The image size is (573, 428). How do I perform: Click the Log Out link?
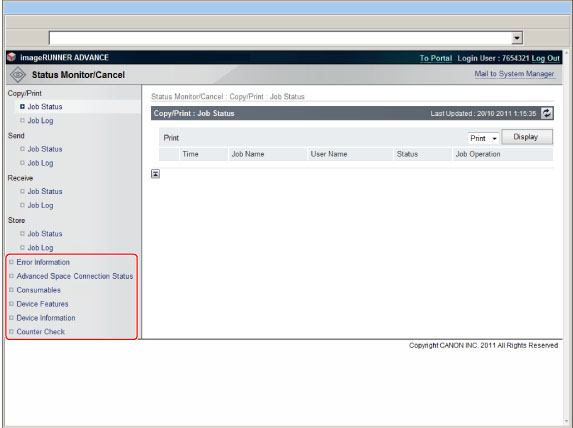[545, 58]
